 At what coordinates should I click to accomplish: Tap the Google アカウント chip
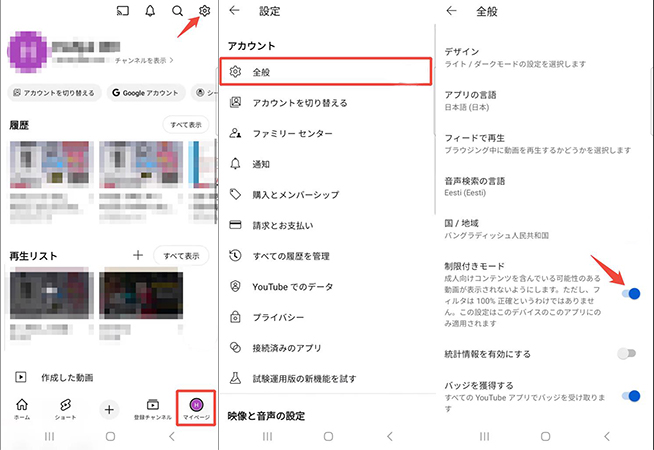146,93
